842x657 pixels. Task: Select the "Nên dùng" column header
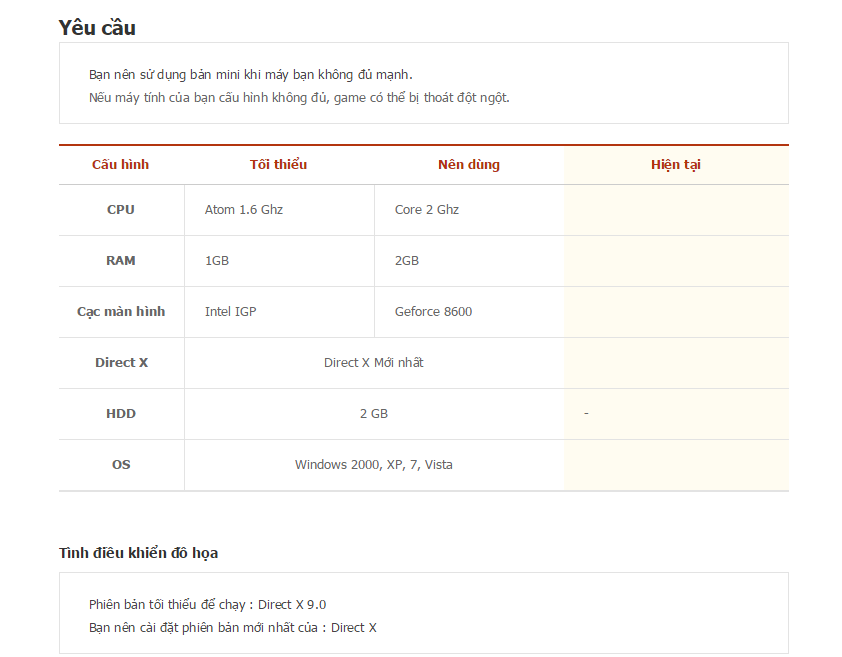click(468, 165)
